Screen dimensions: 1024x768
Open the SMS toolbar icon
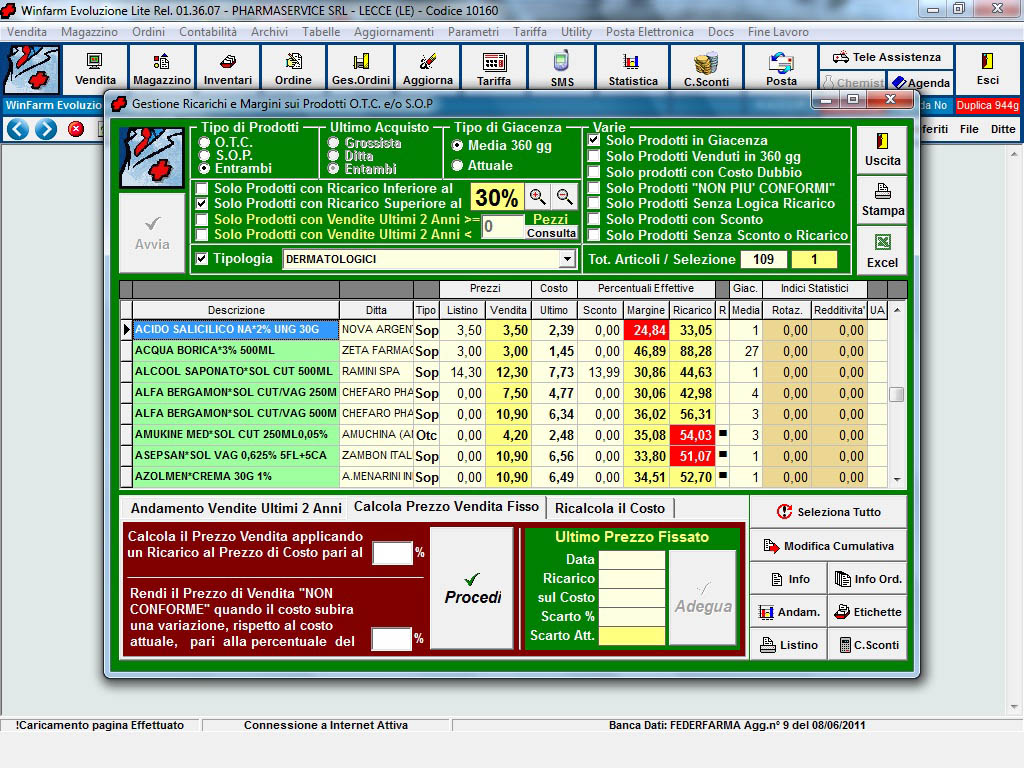(x=562, y=68)
